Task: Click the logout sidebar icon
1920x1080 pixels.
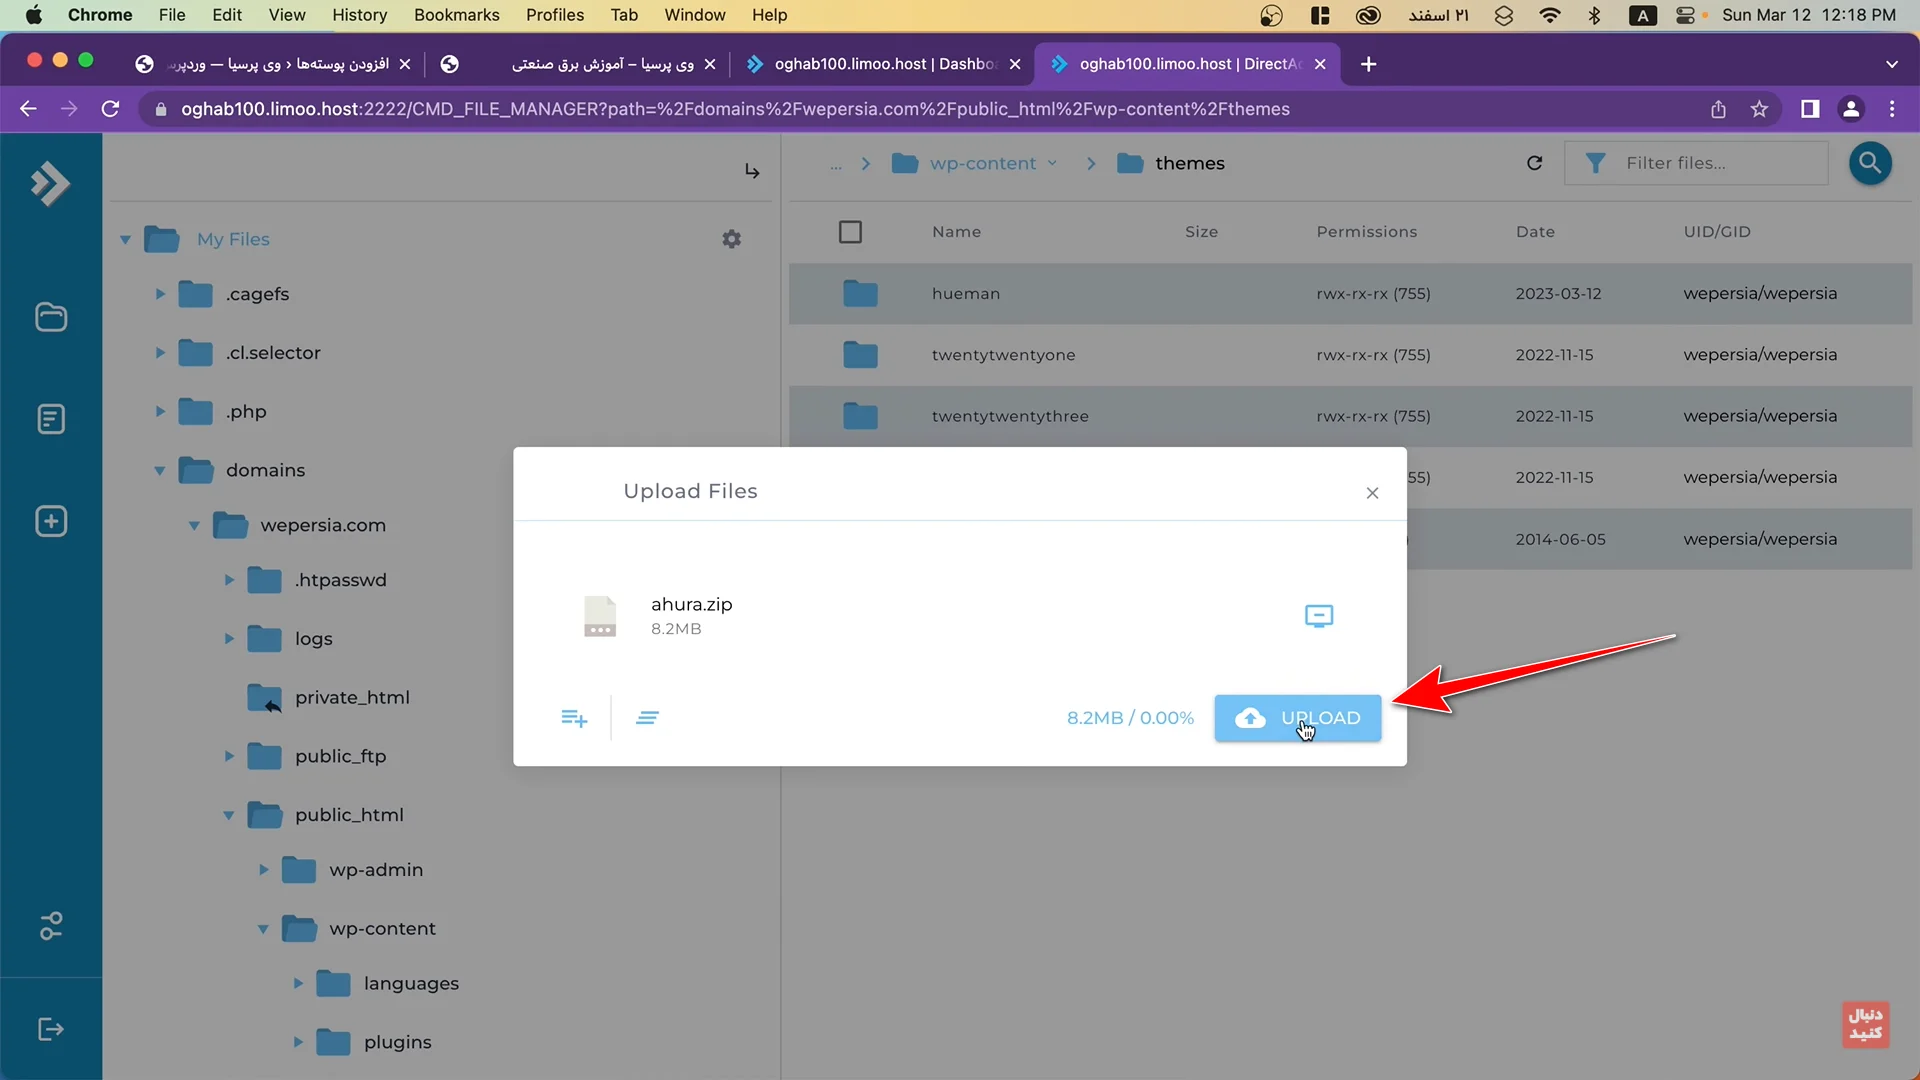Action: [51, 1030]
